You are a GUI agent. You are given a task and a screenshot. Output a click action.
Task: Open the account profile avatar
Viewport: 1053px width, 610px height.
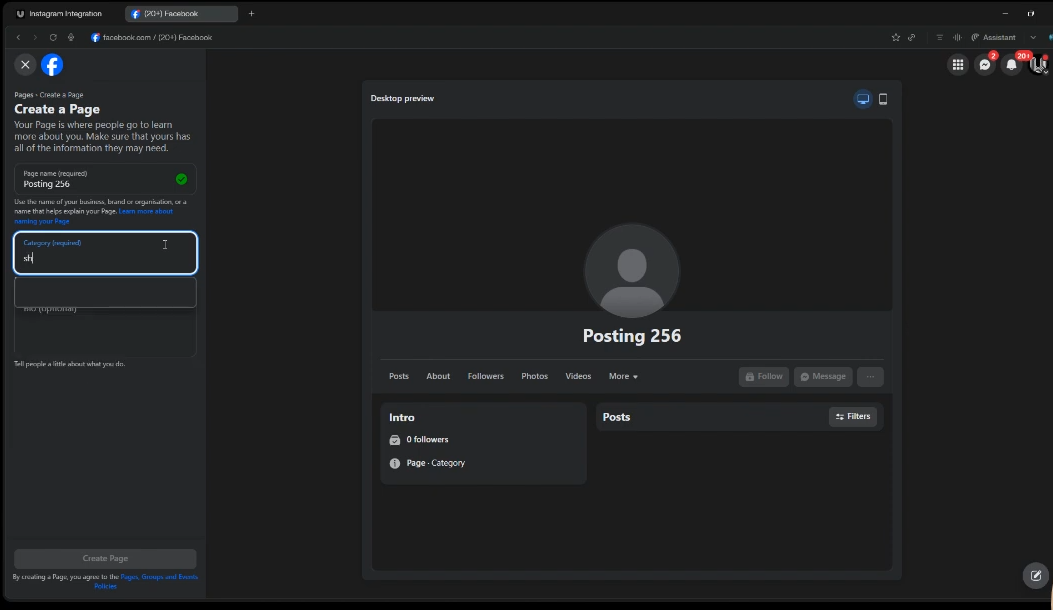(x=1038, y=64)
